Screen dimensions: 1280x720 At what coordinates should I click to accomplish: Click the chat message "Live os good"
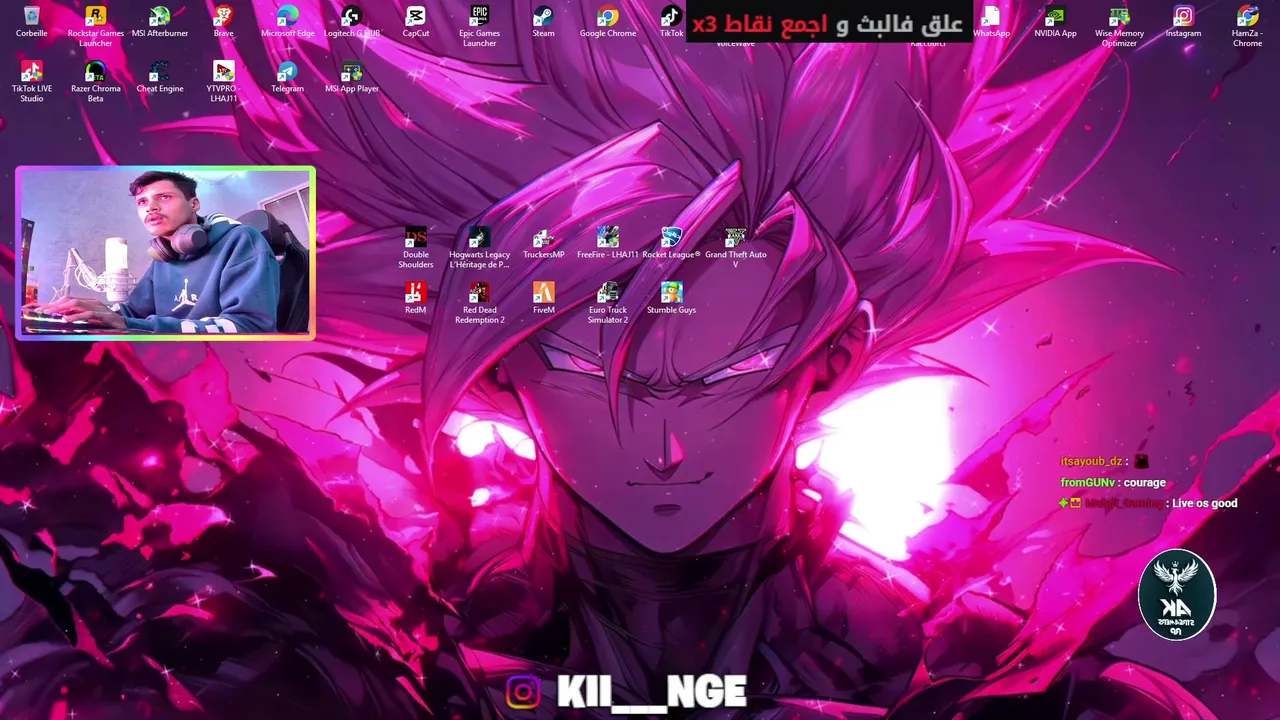[1205, 503]
